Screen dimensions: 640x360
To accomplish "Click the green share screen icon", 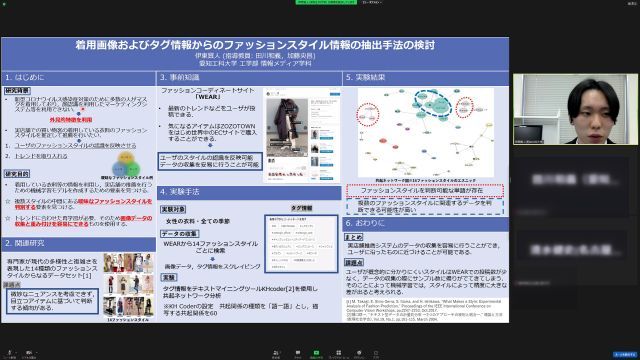I will [316, 353].
